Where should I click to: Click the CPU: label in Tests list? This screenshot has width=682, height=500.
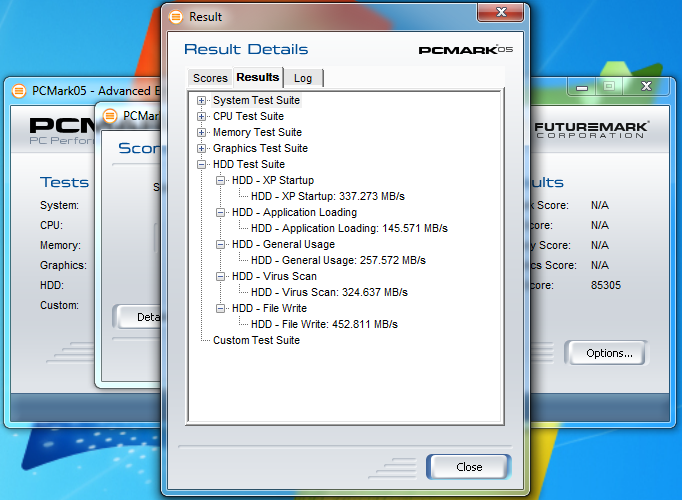[x=51, y=225]
